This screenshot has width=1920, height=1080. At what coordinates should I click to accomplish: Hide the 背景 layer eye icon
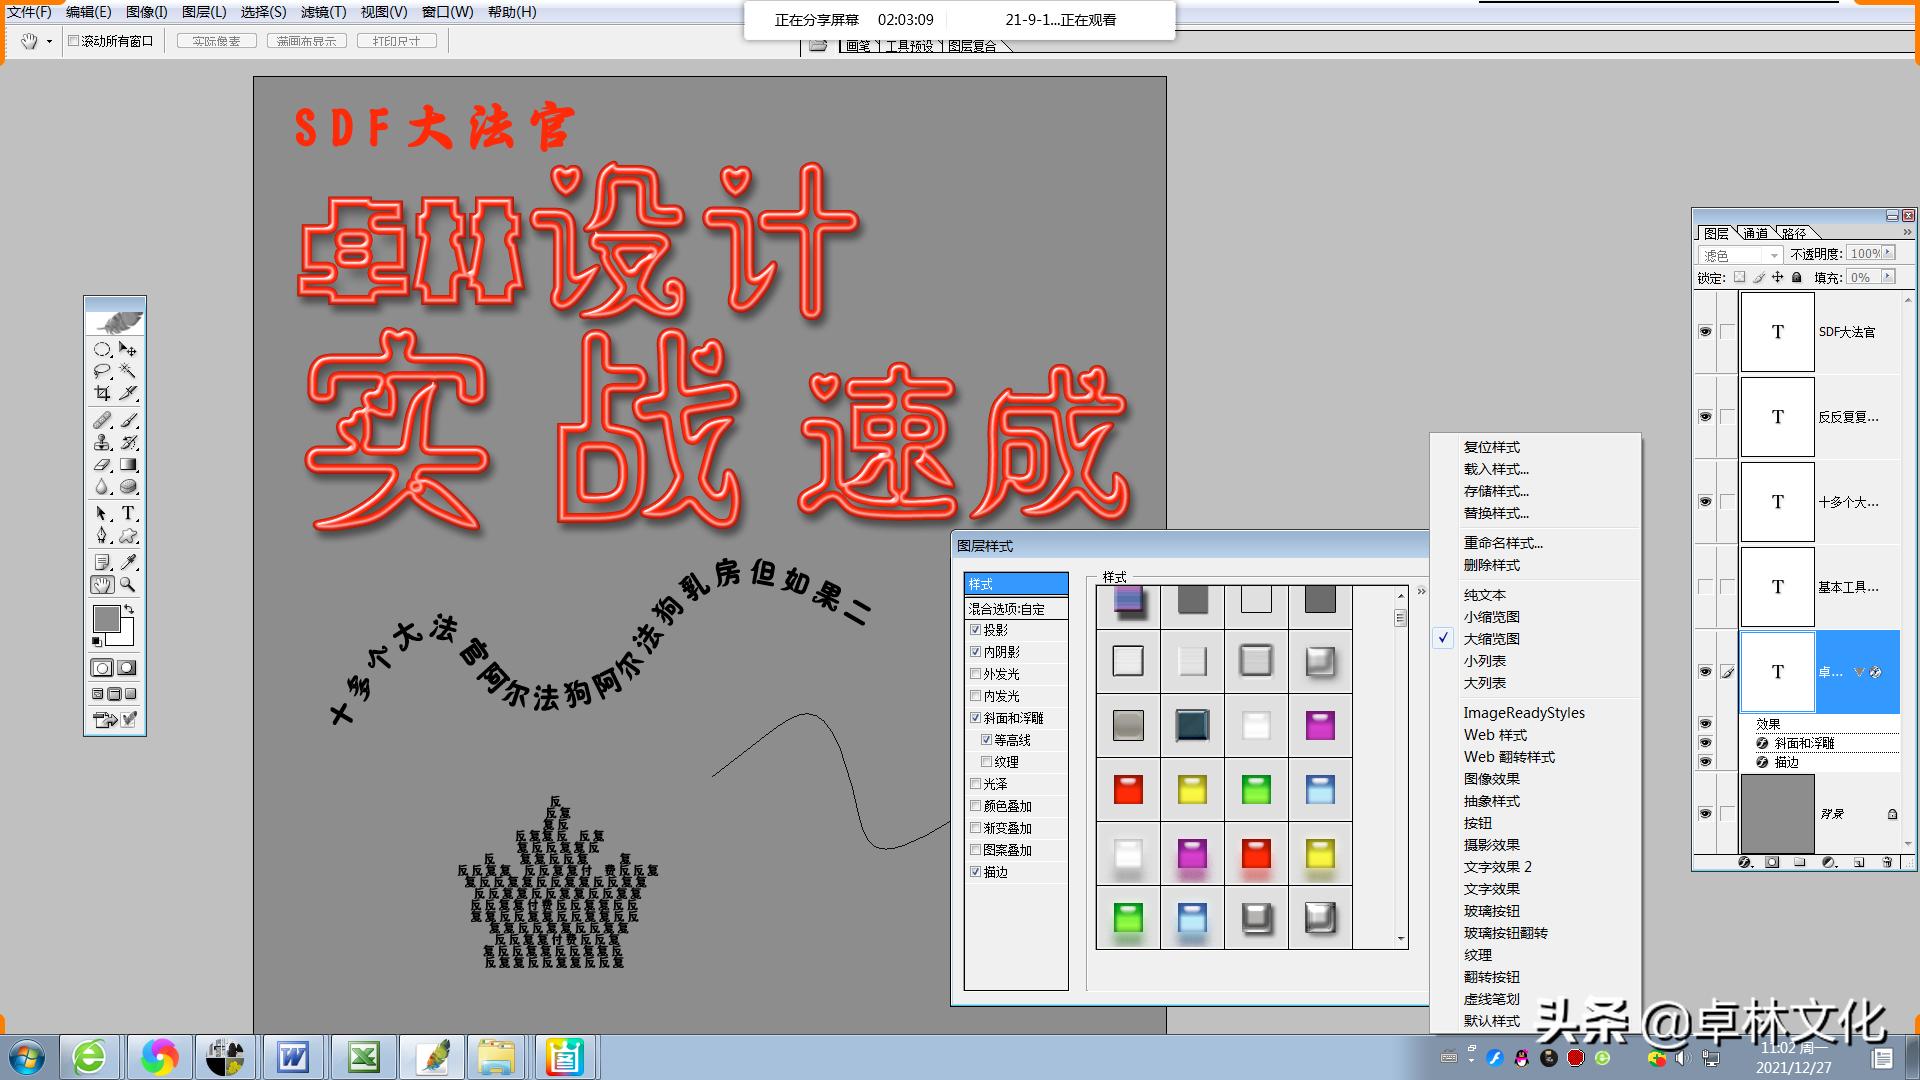(x=1705, y=814)
